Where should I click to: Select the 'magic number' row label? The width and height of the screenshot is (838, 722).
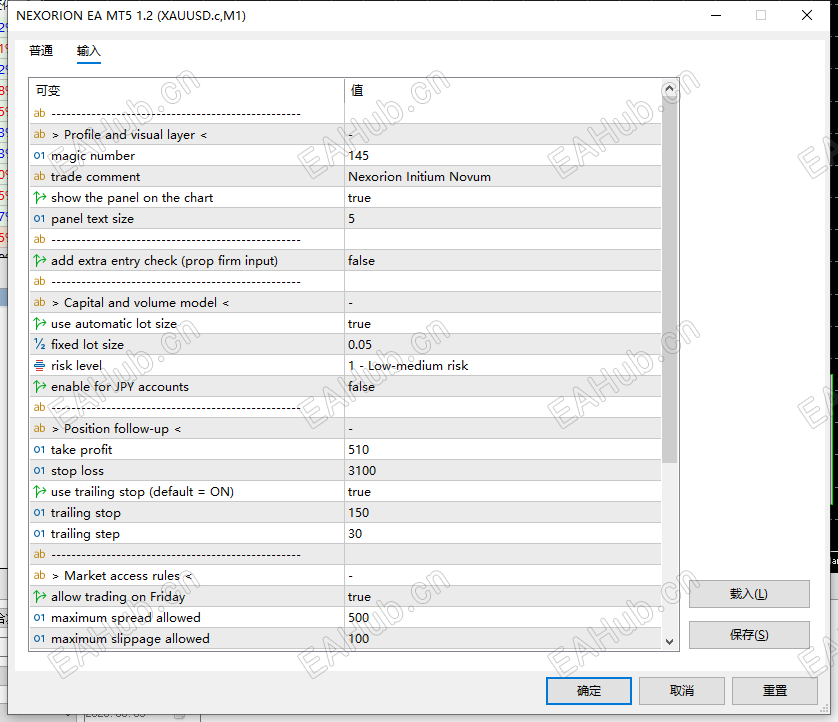(x=93, y=156)
